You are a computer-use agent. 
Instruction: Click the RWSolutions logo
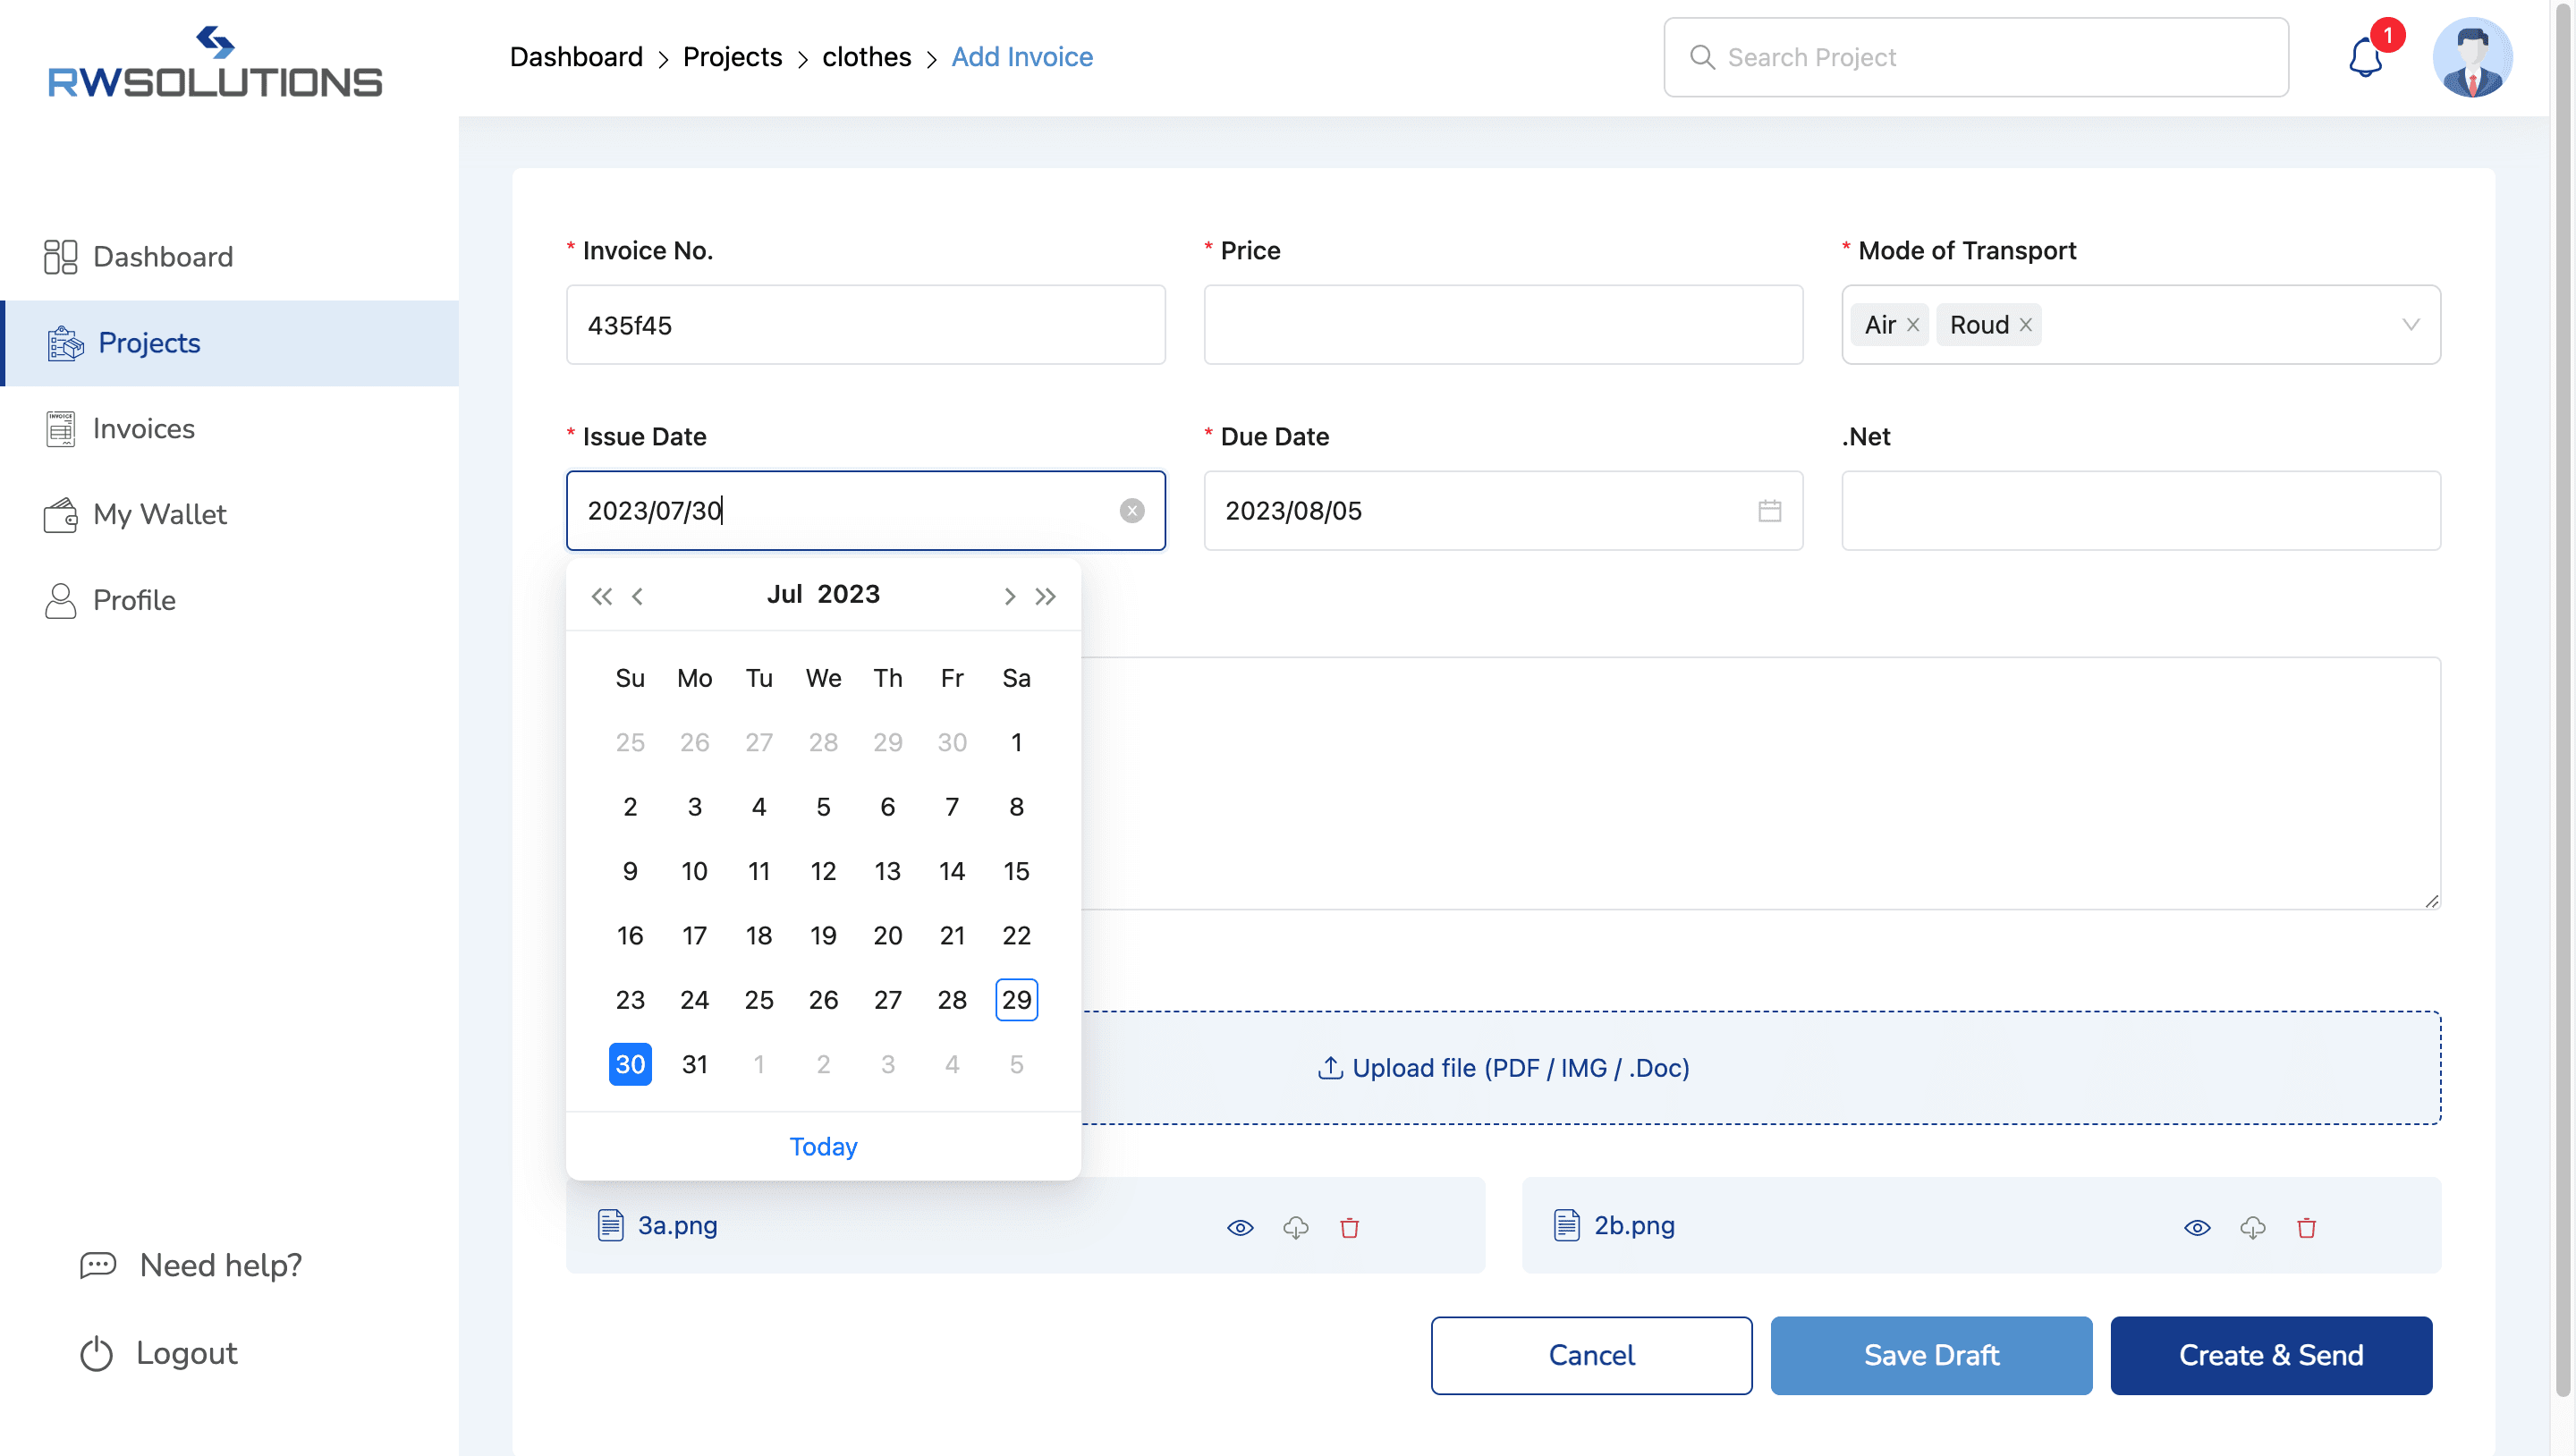(x=215, y=62)
